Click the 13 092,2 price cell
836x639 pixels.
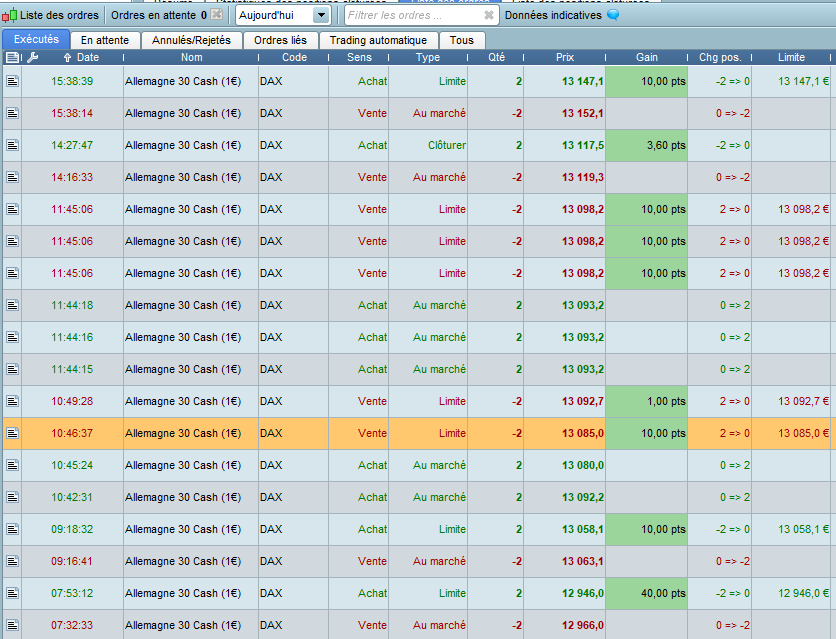(565, 497)
